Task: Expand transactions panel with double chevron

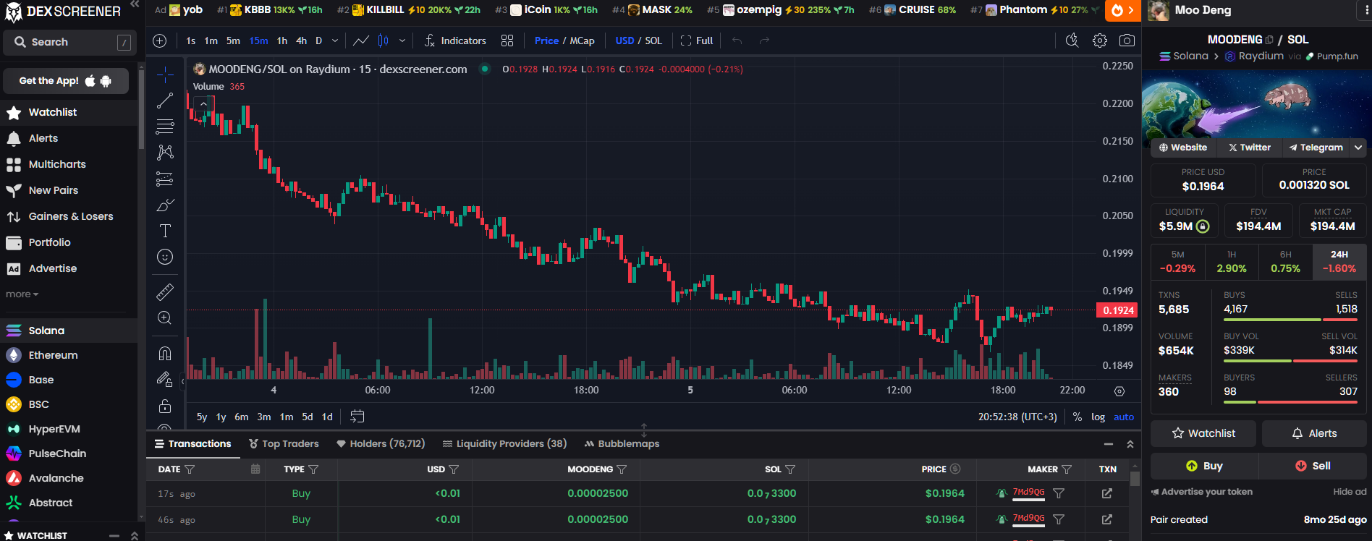Action: [1130, 444]
